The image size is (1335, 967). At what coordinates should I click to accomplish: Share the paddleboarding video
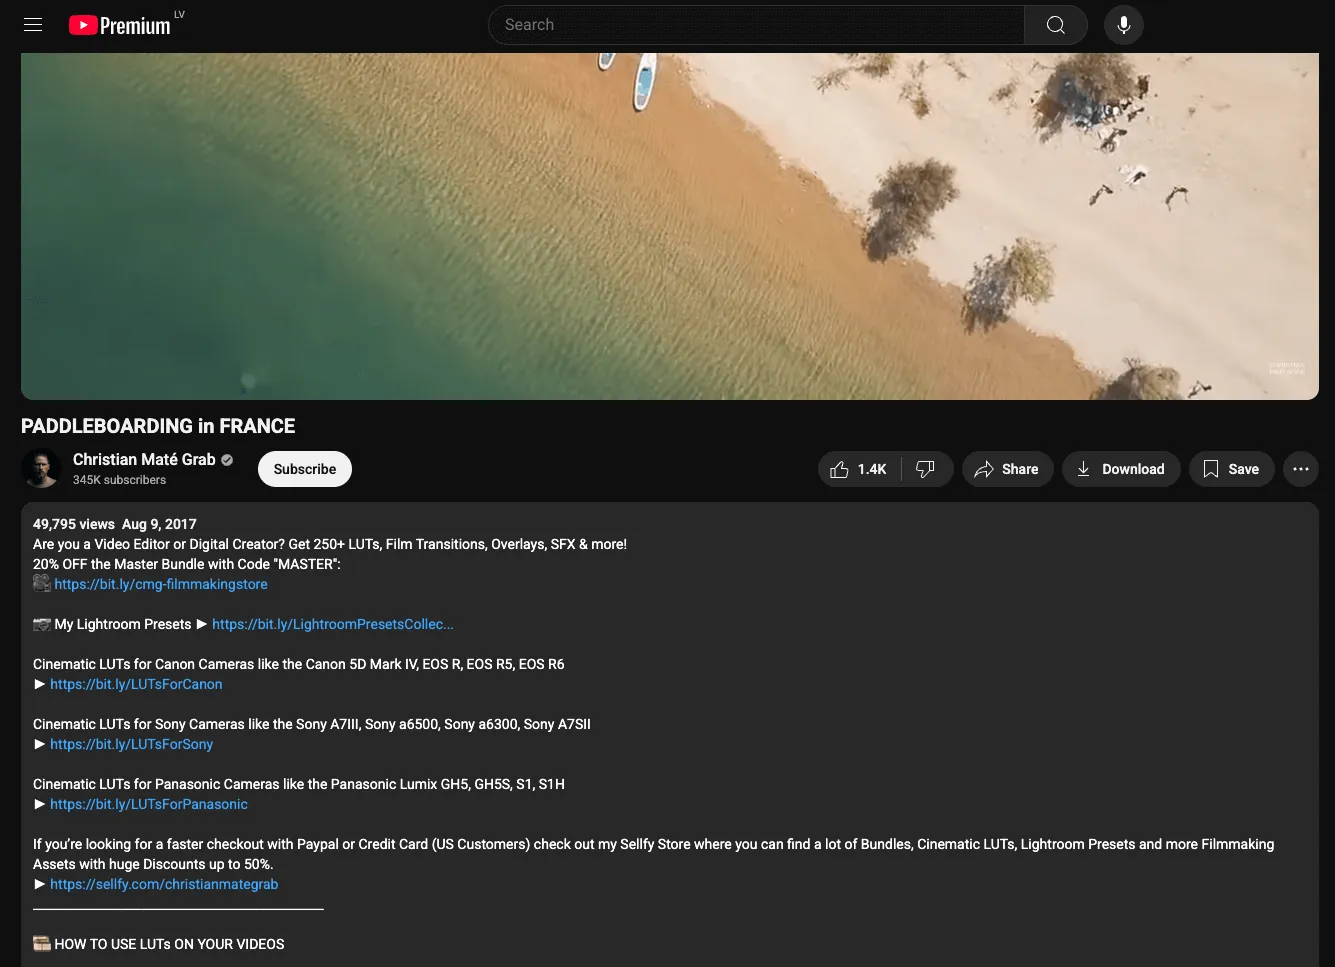tap(1007, 469)
